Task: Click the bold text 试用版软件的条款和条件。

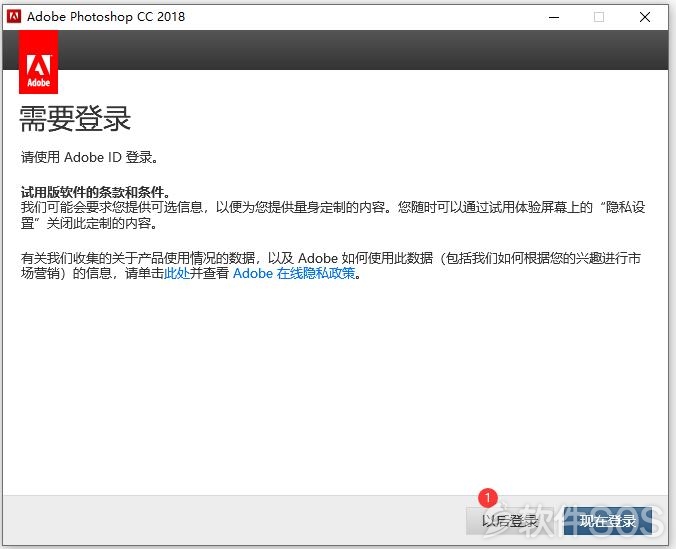Action: [x=96, y=192]
